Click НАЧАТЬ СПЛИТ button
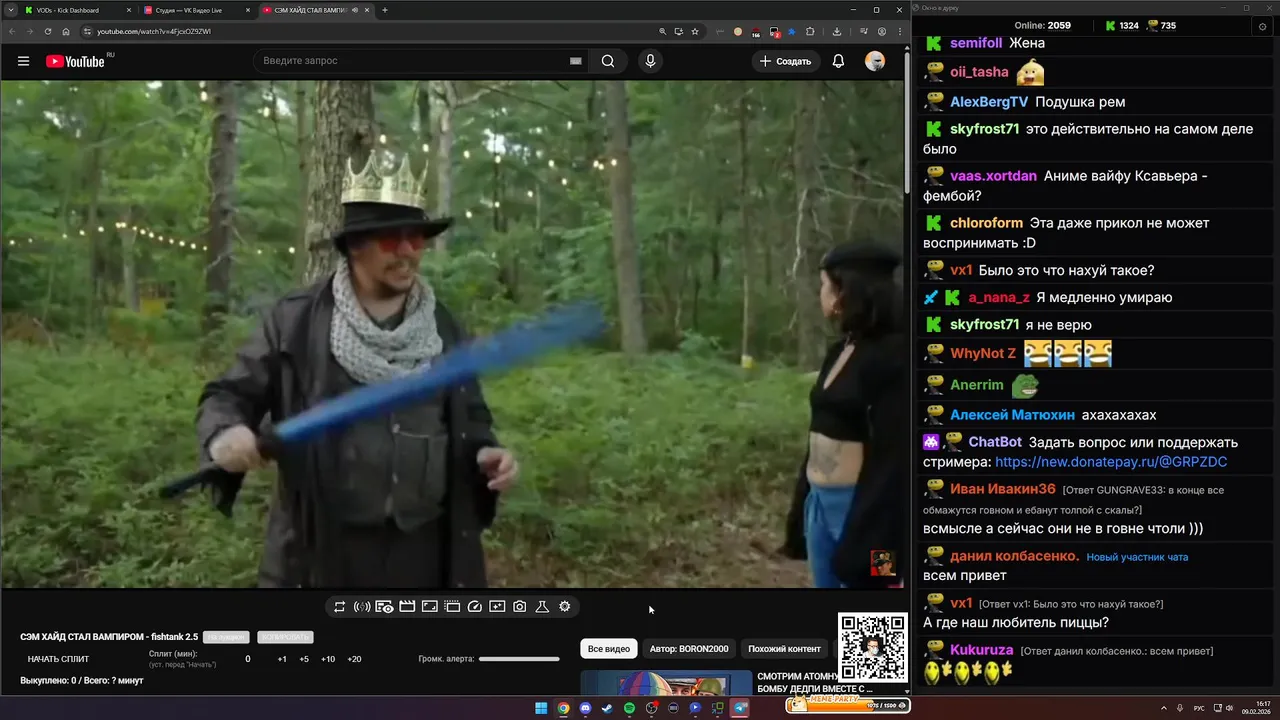This screenshot has width=1280, height=720. pyautogui.click(x=58, y=659)
